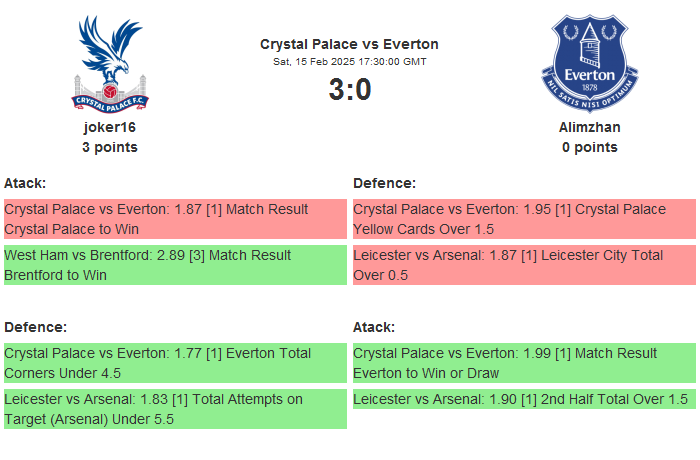Select 2nd Half Total Over 1.5 row
Screen dimensions: 700x460
523,399
